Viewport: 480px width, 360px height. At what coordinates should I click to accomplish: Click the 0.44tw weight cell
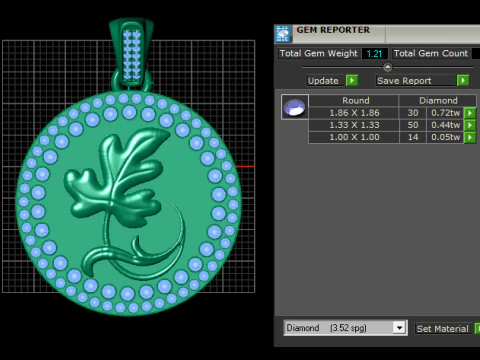click(445, 125)
